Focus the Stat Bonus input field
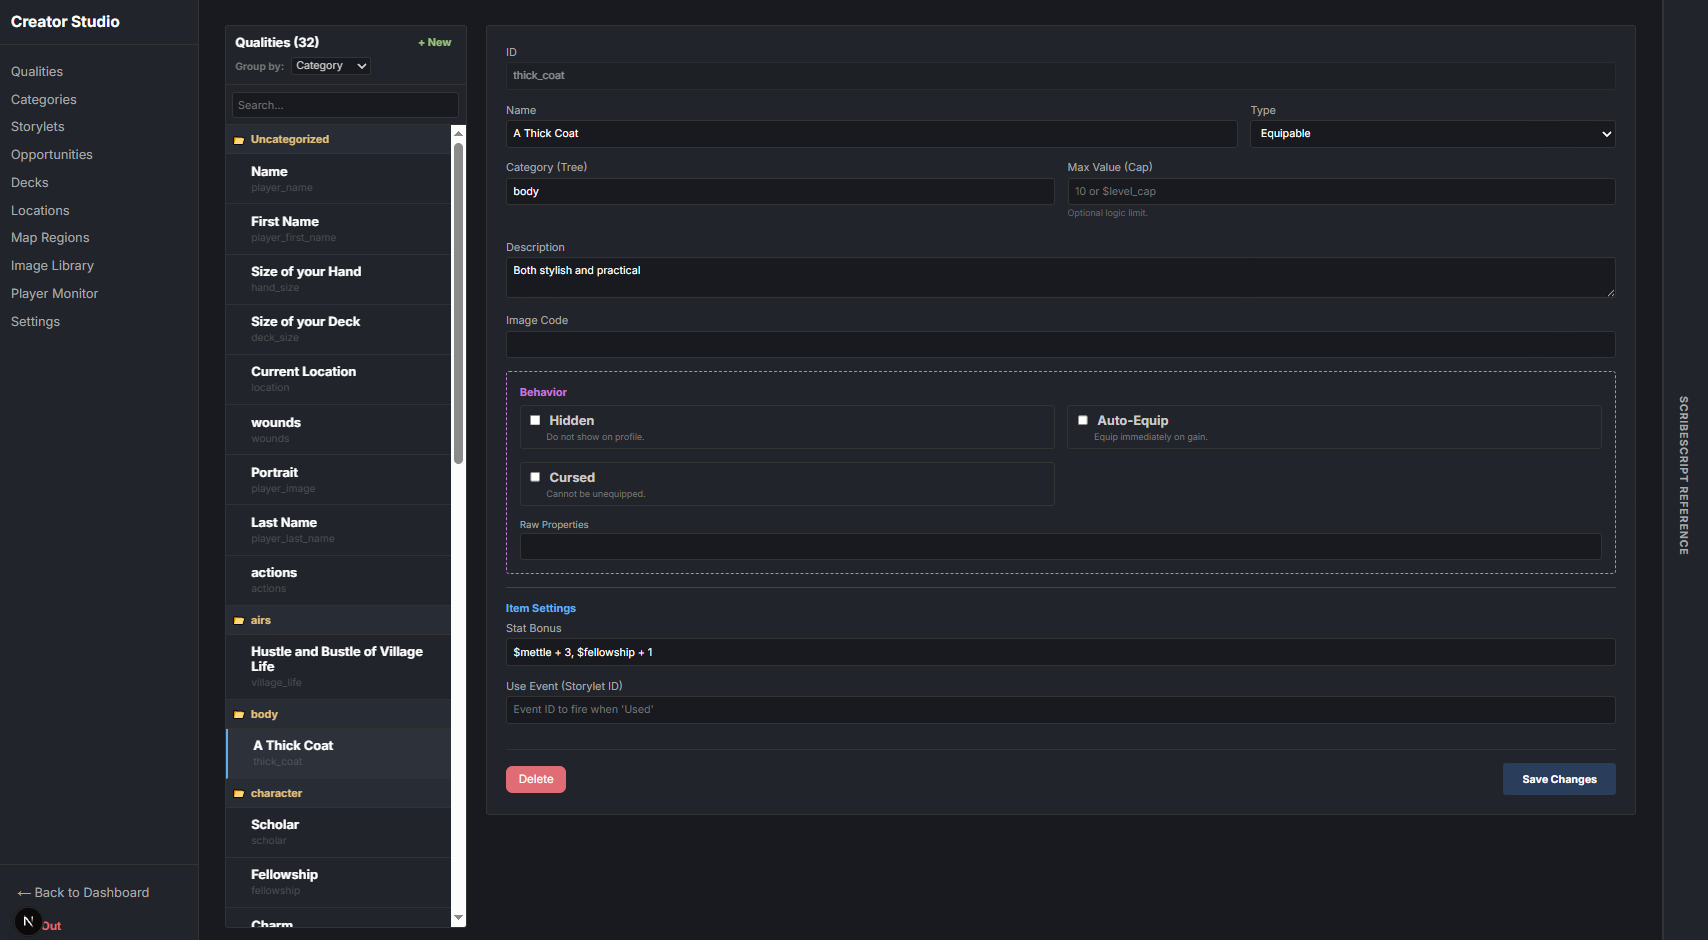The height and width of the screenshot is (940, 1708). (x=1060, y=652)
